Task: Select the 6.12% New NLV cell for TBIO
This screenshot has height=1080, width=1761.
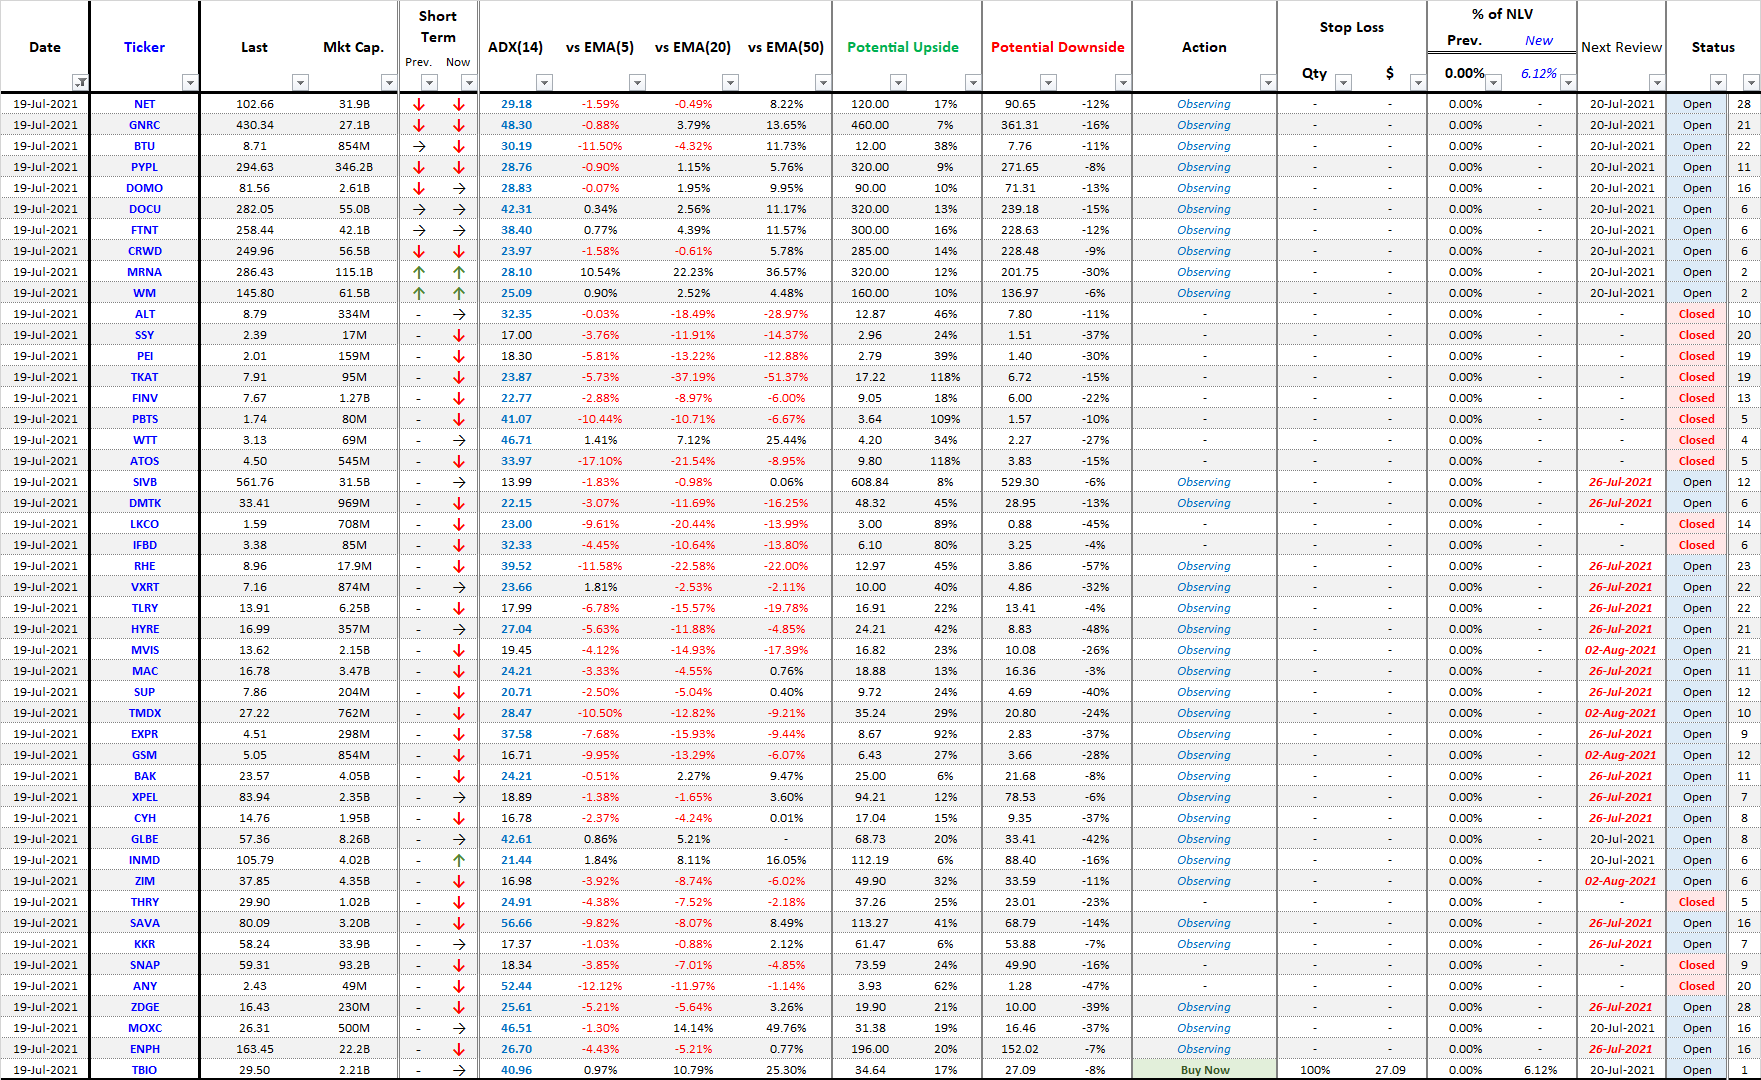Action: point(1540,1070)
